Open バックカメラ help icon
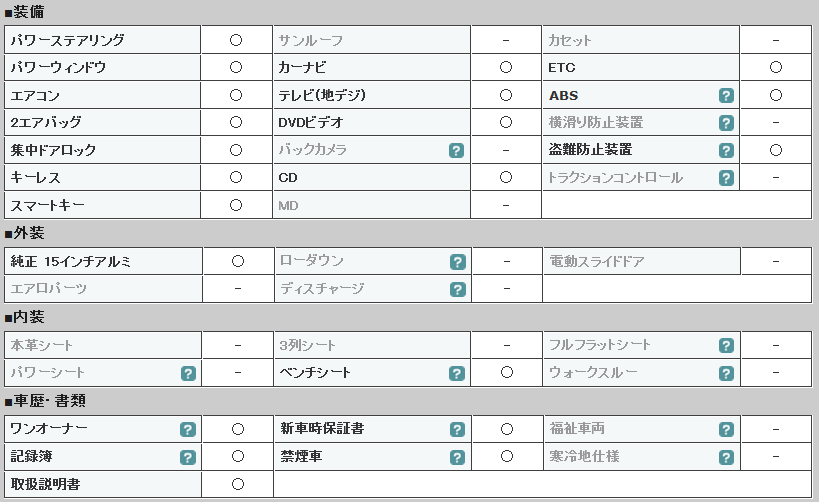819x502 pixels. click(456, 150)
